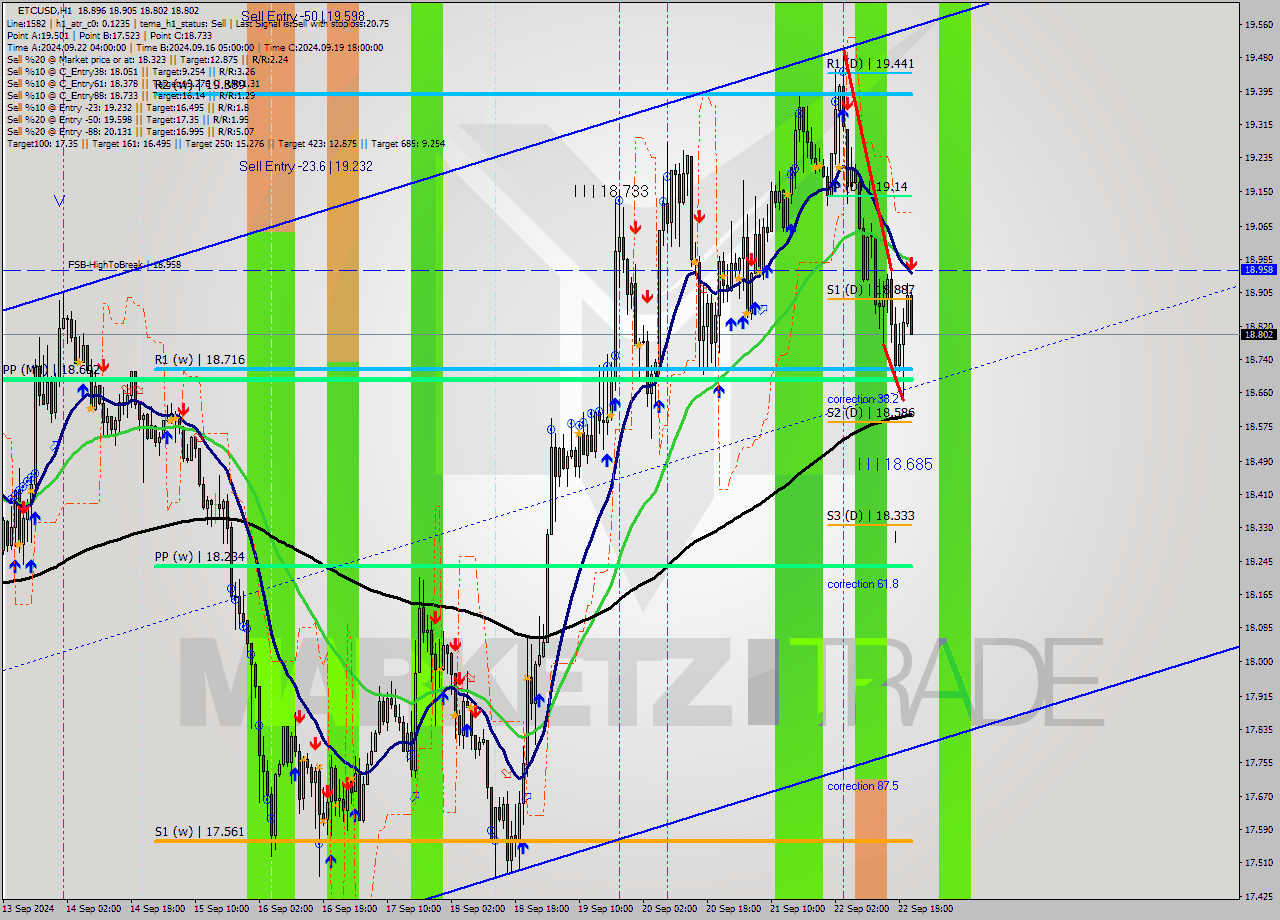Click the '17 Sep 10:00' time axis label

coord(413,909)
